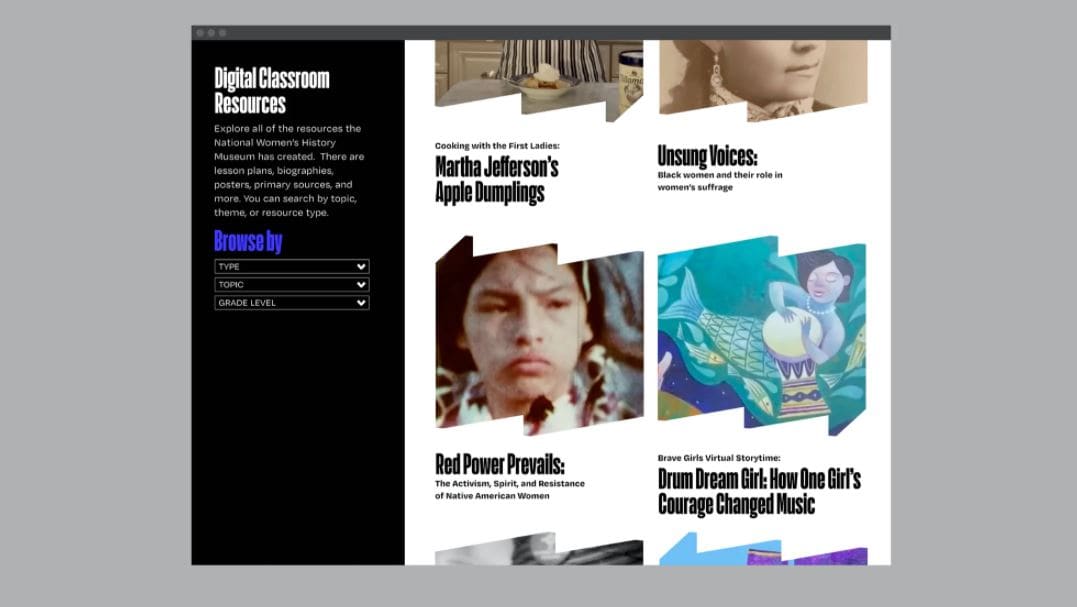Click the partial grayscale image at bottom
This screenshot has width=1077, height=607.
(x=539, y=552)
